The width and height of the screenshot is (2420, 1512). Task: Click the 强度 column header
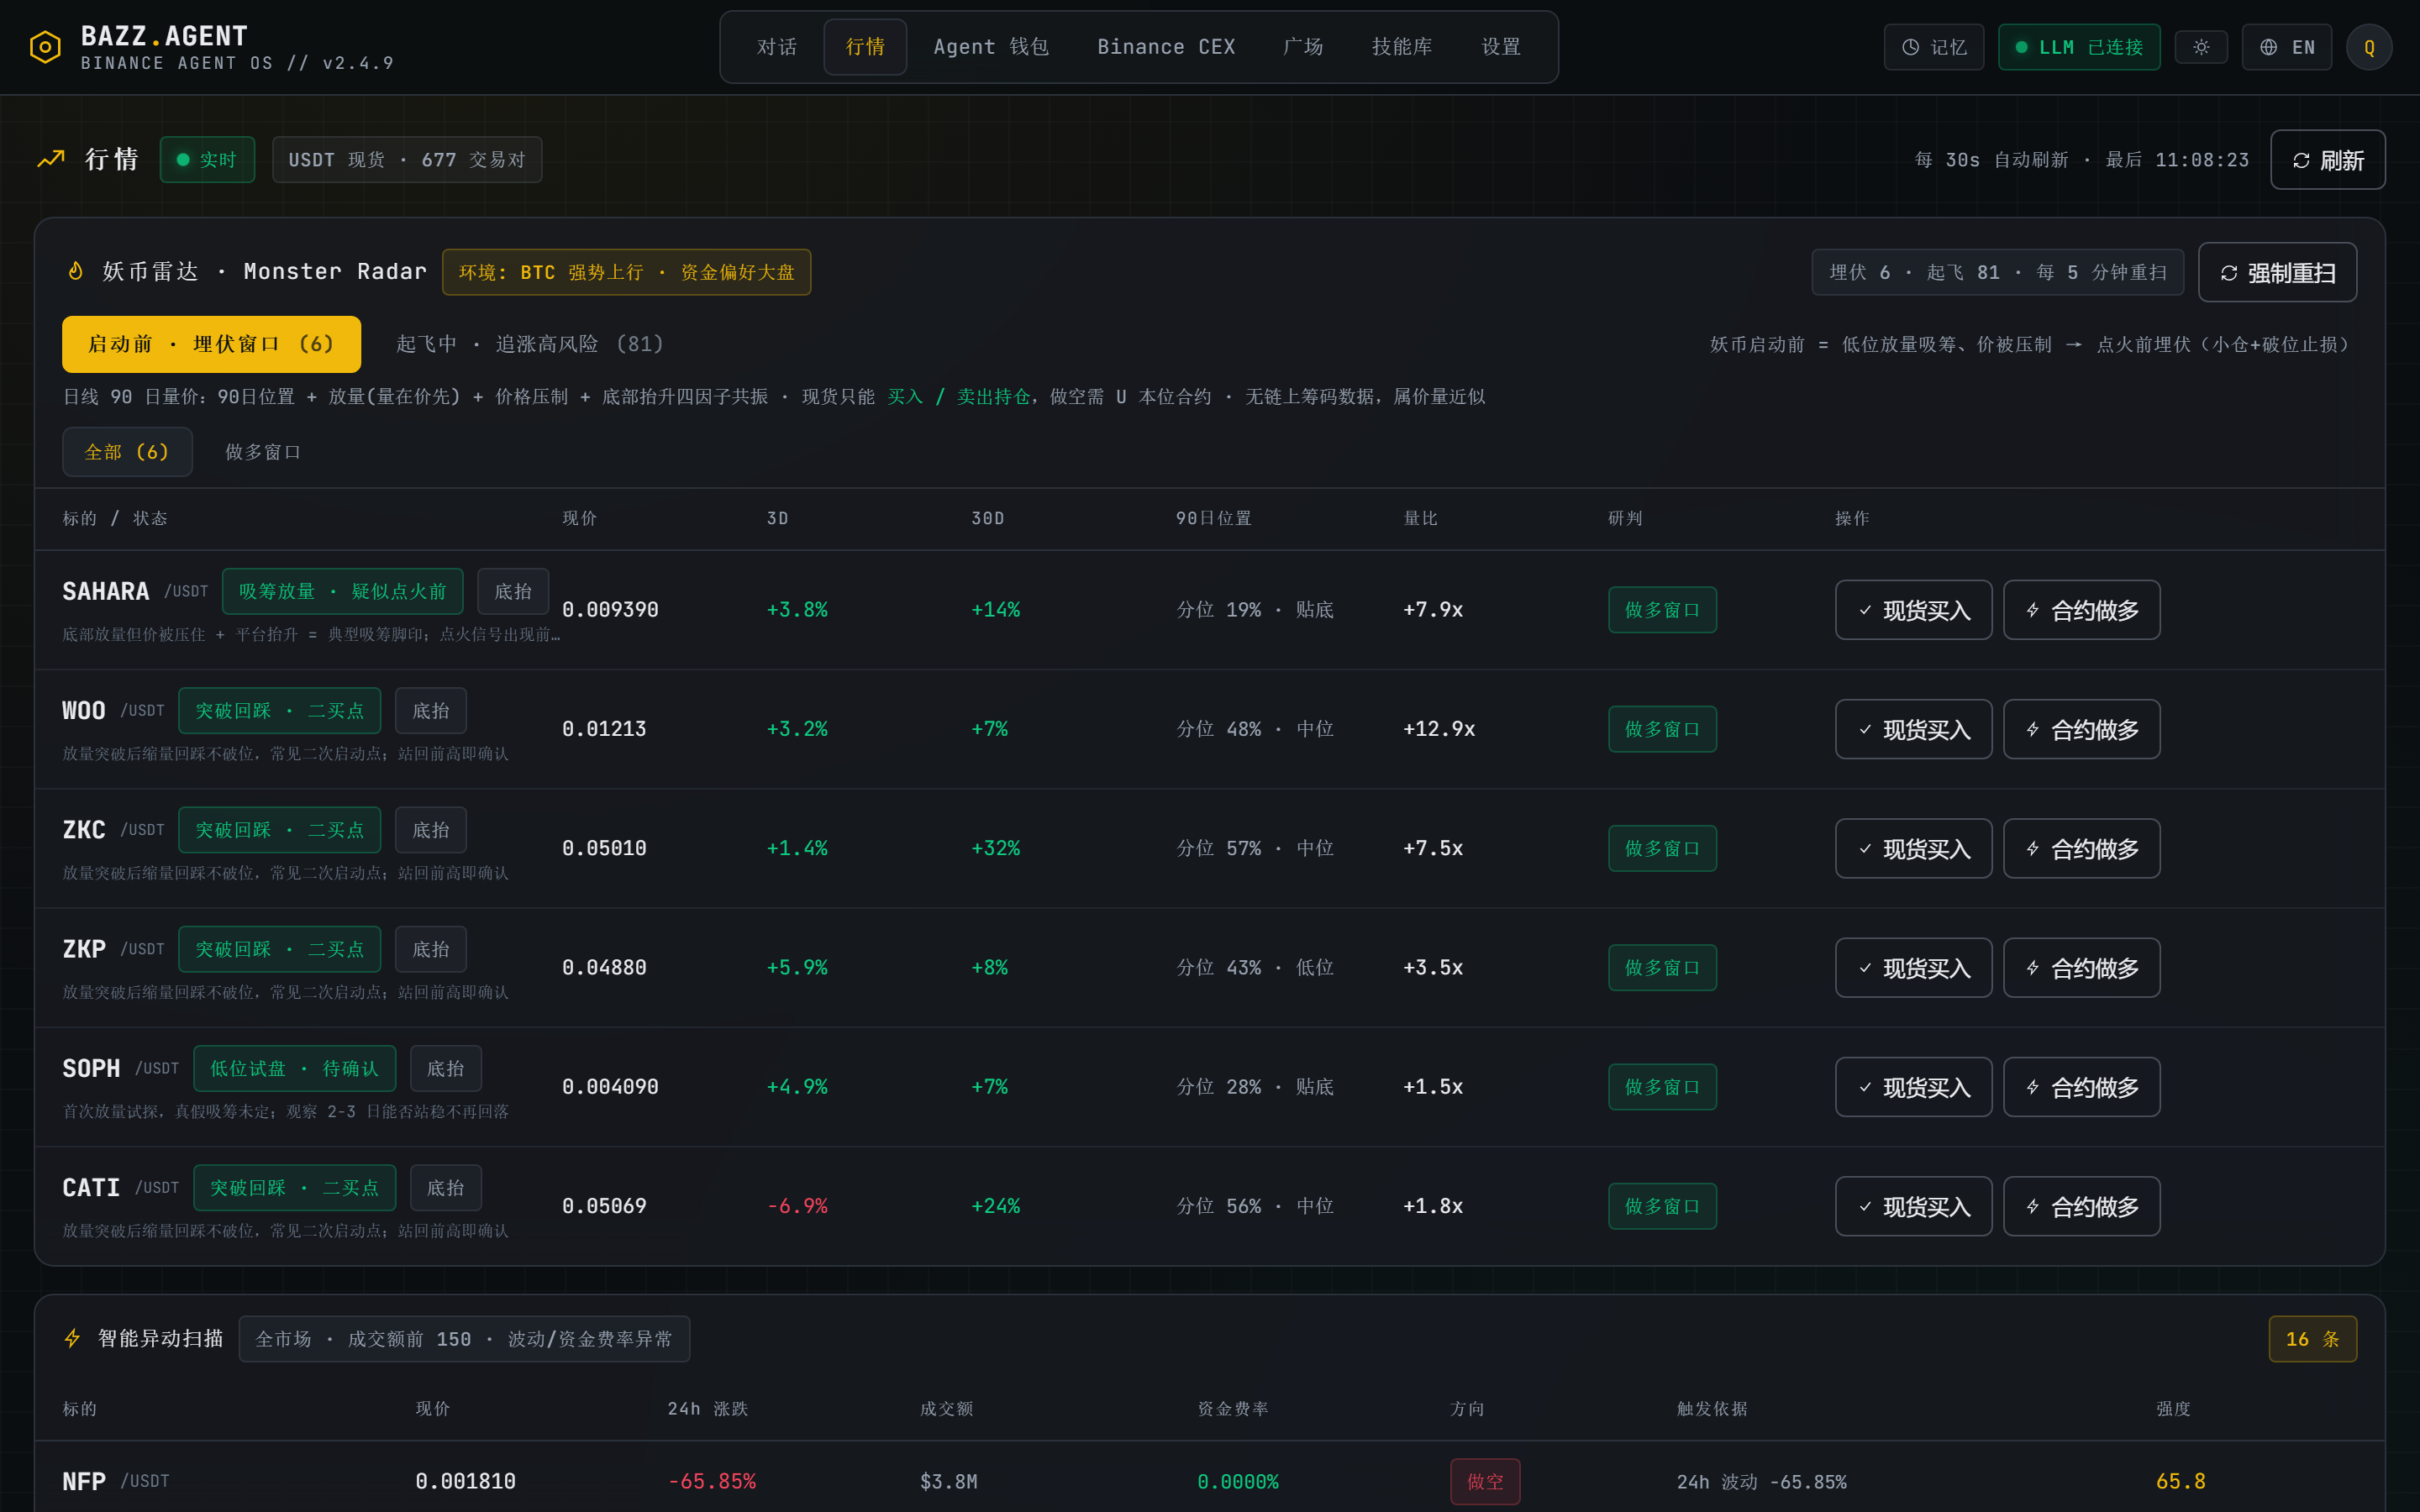click(x=2173, y=1408)
